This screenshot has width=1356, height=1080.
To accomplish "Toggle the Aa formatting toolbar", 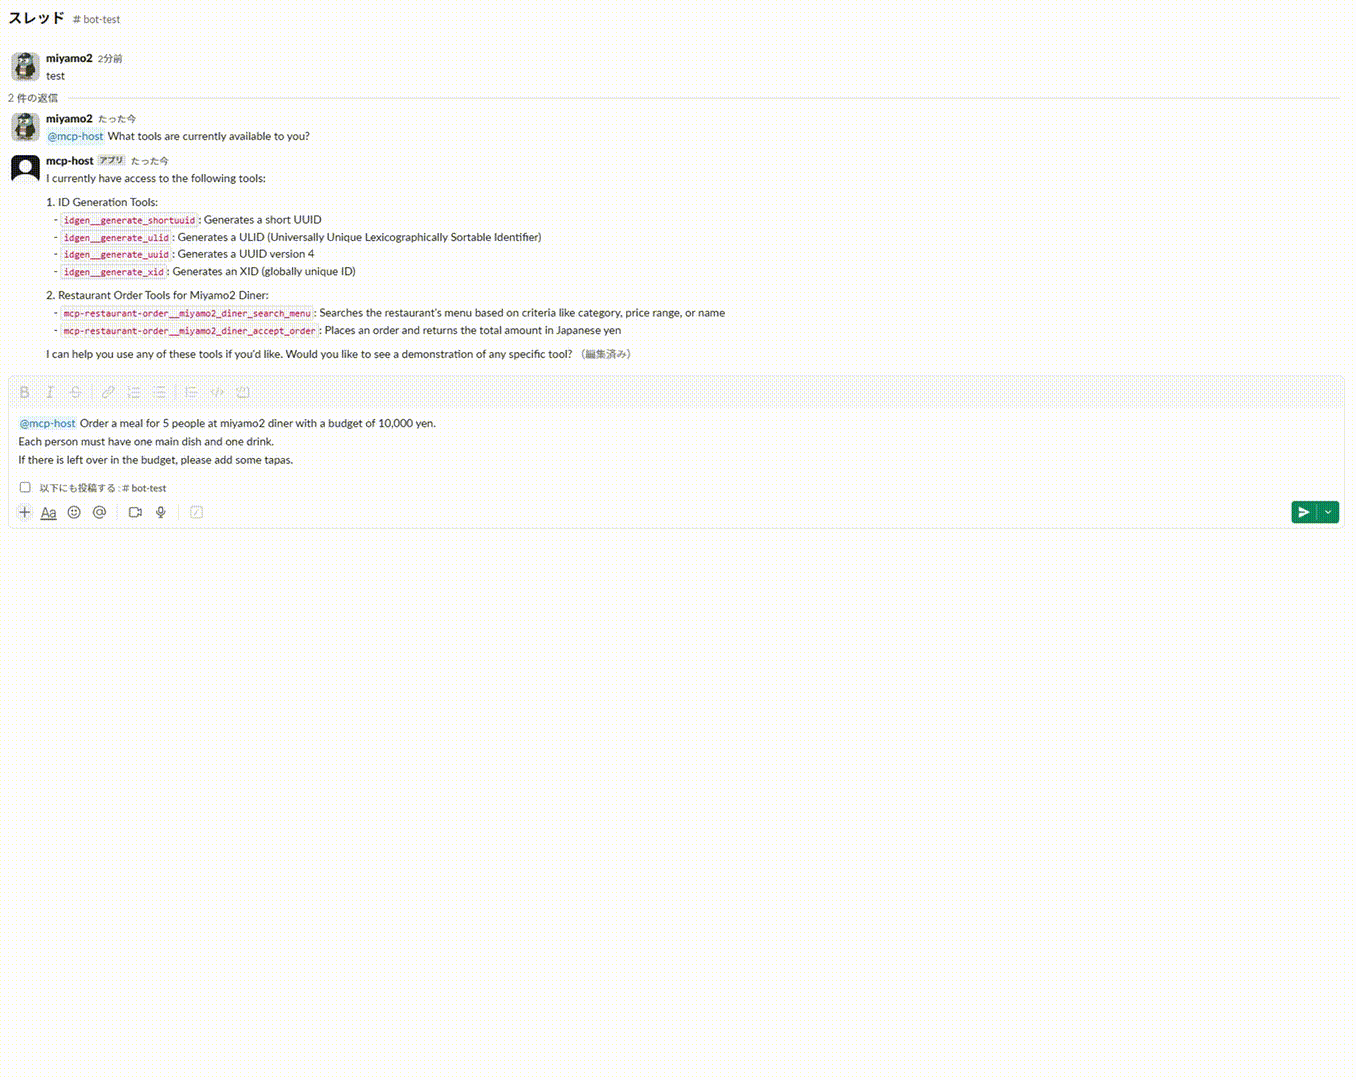I will [48, 512].
